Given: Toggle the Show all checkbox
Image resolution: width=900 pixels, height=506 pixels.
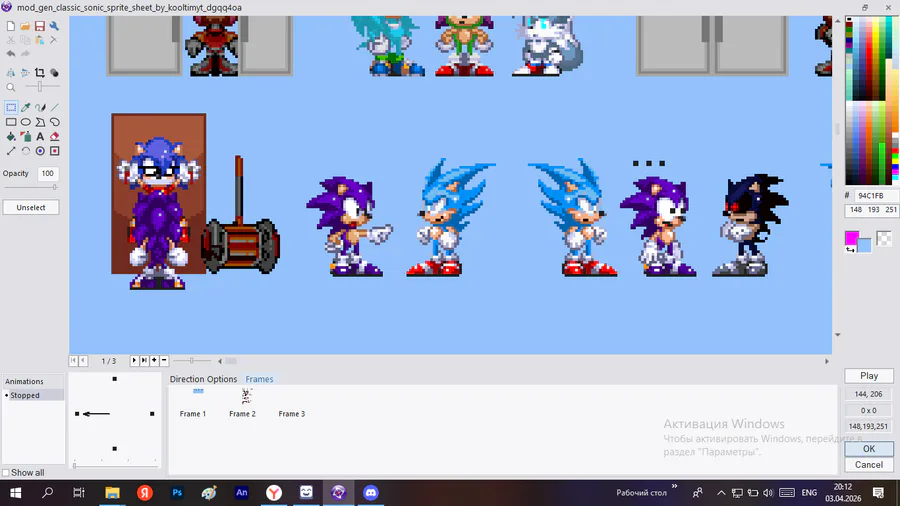Looking at the screenshot, I should [x=6, y=473].
